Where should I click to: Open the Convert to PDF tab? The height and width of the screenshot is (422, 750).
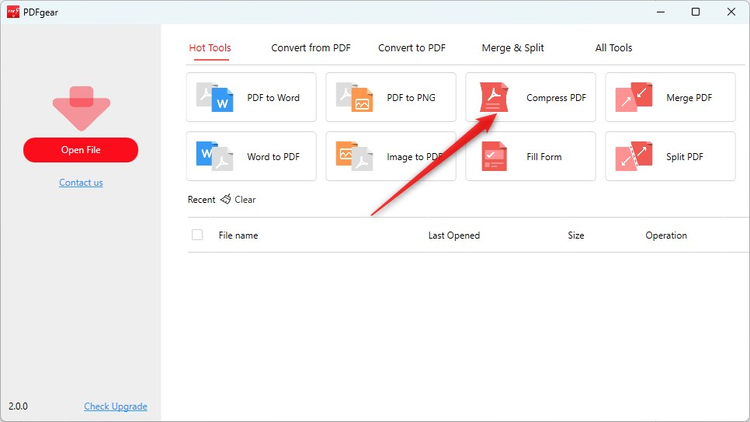pos(412,48)
